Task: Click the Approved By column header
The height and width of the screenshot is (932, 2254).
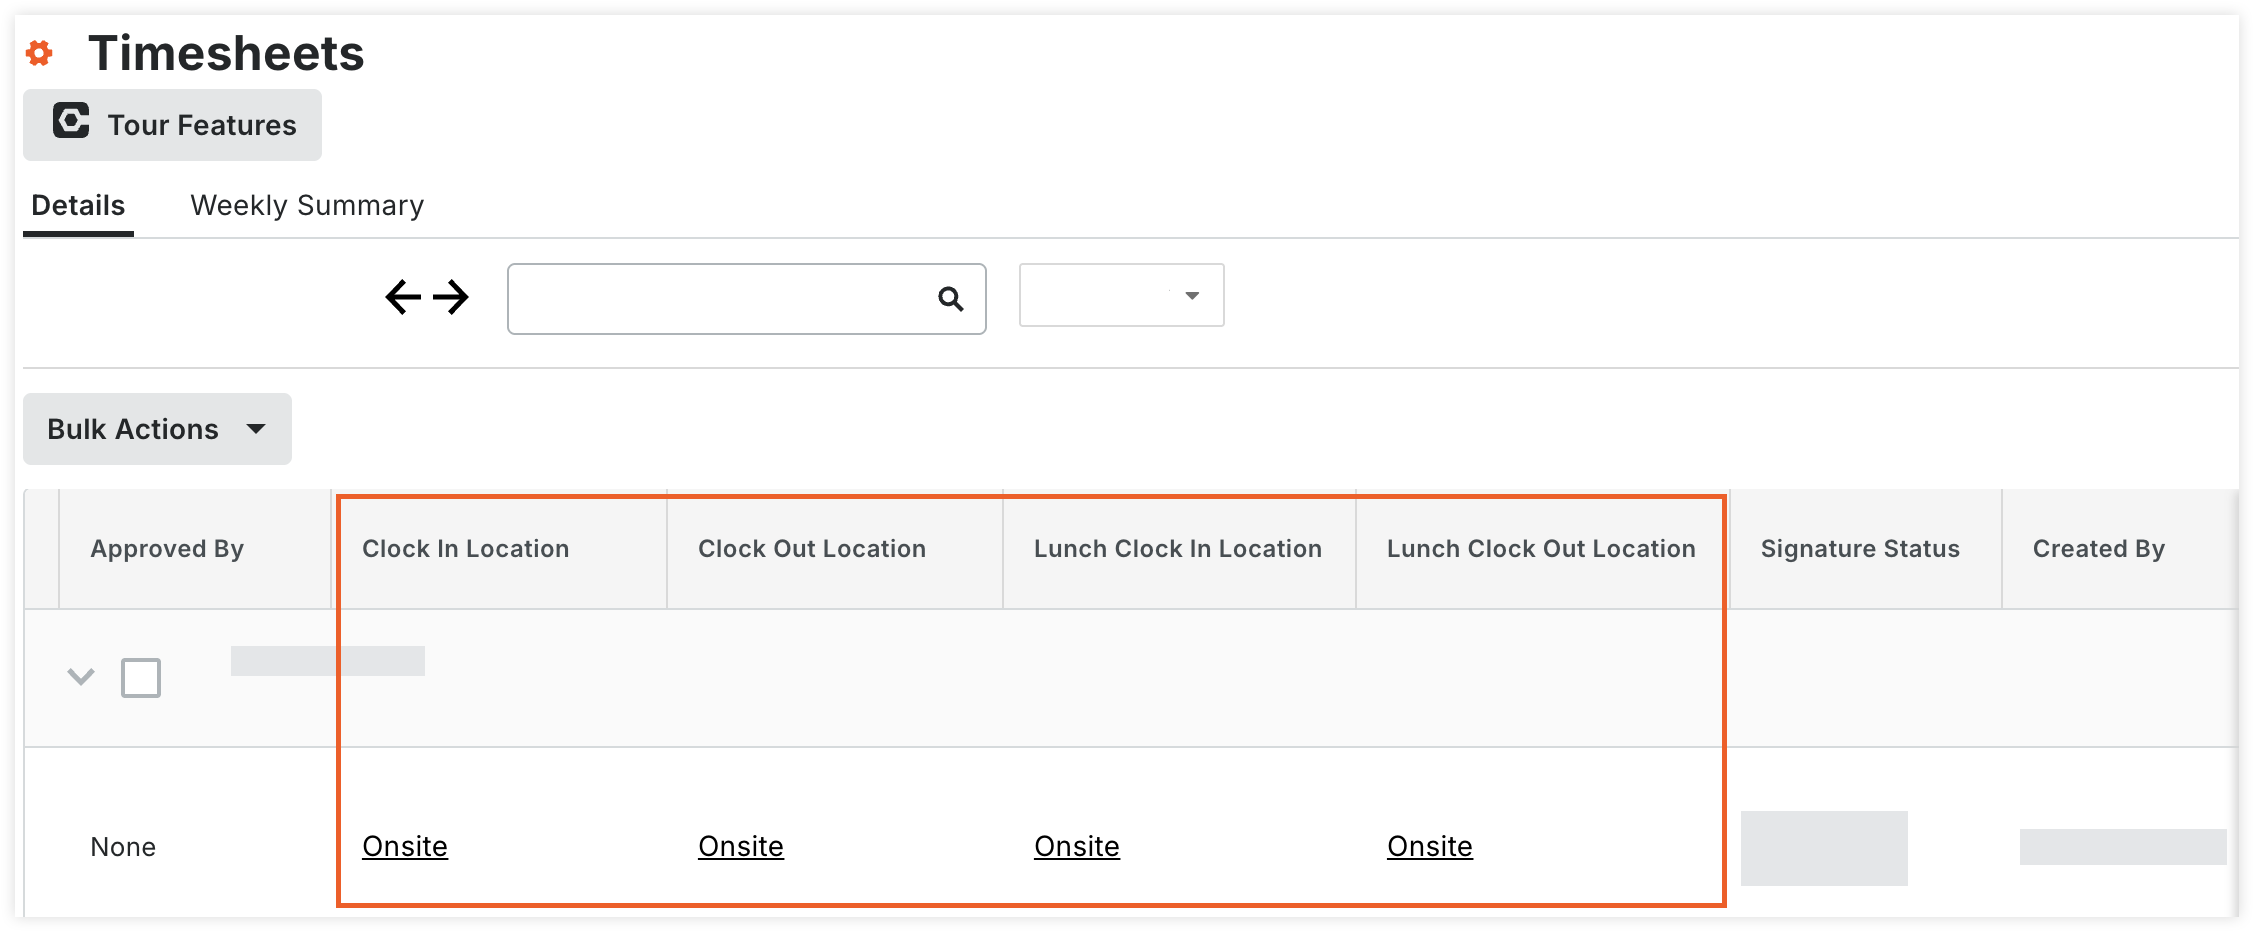Action: tap(167, 549)
